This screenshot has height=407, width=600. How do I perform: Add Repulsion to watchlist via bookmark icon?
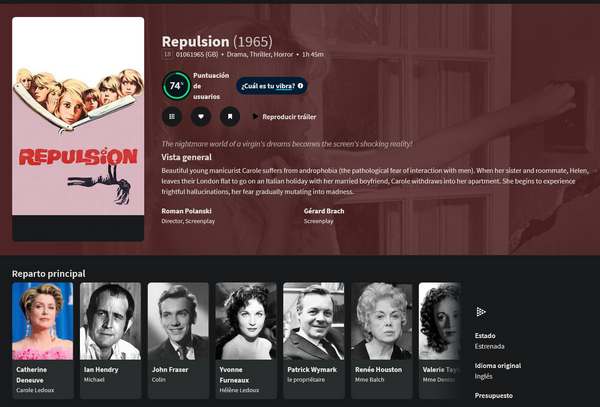230,116
